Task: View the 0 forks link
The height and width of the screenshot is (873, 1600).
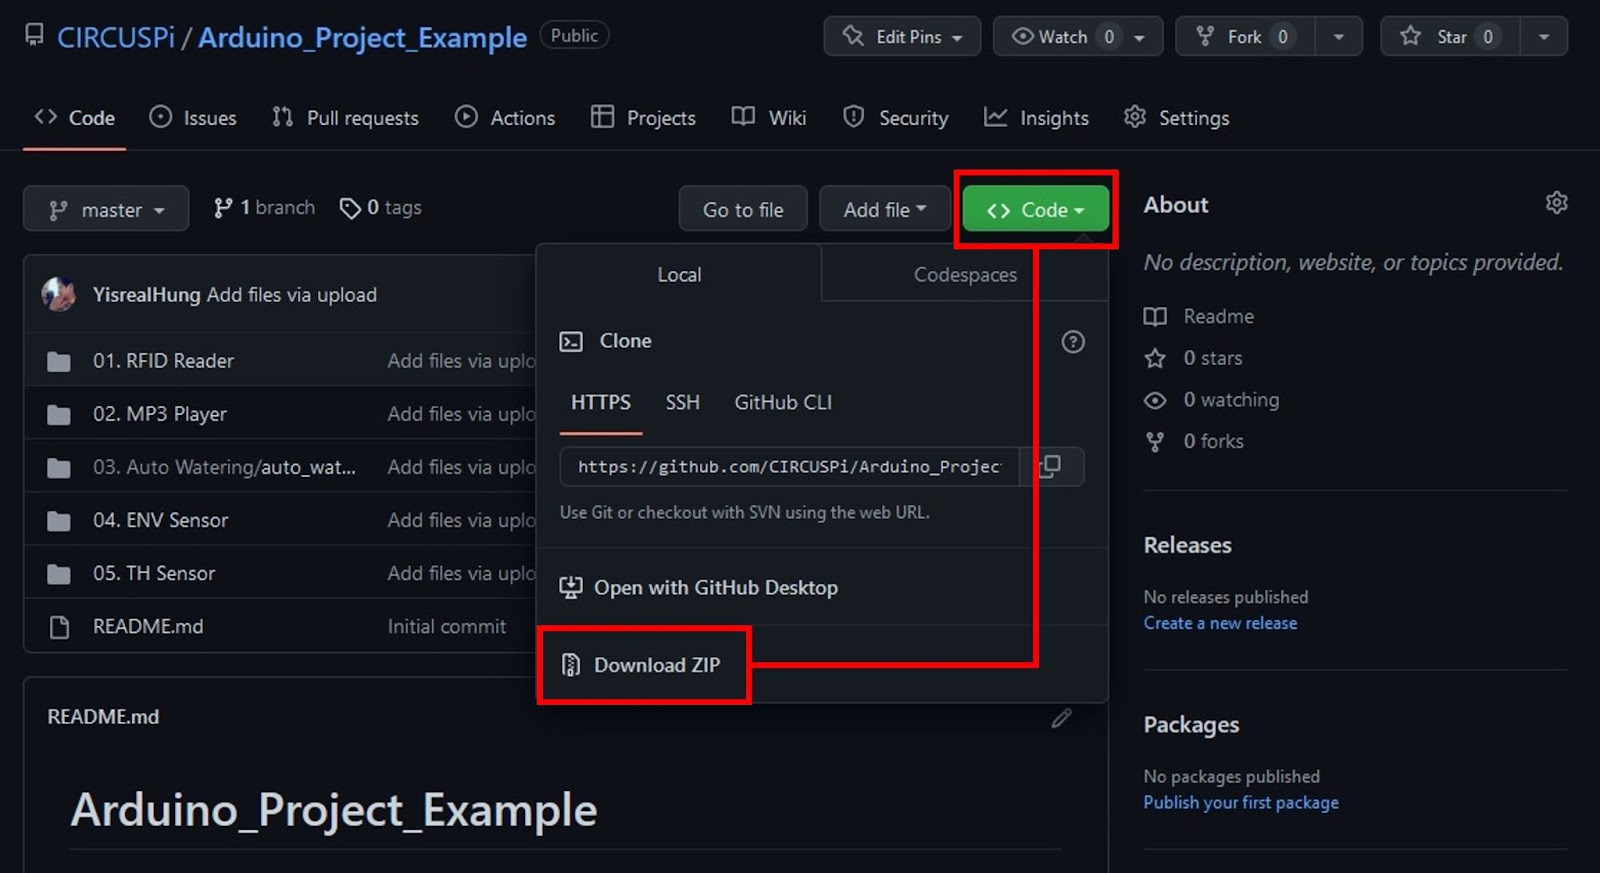Action: tap(1194, 441)
